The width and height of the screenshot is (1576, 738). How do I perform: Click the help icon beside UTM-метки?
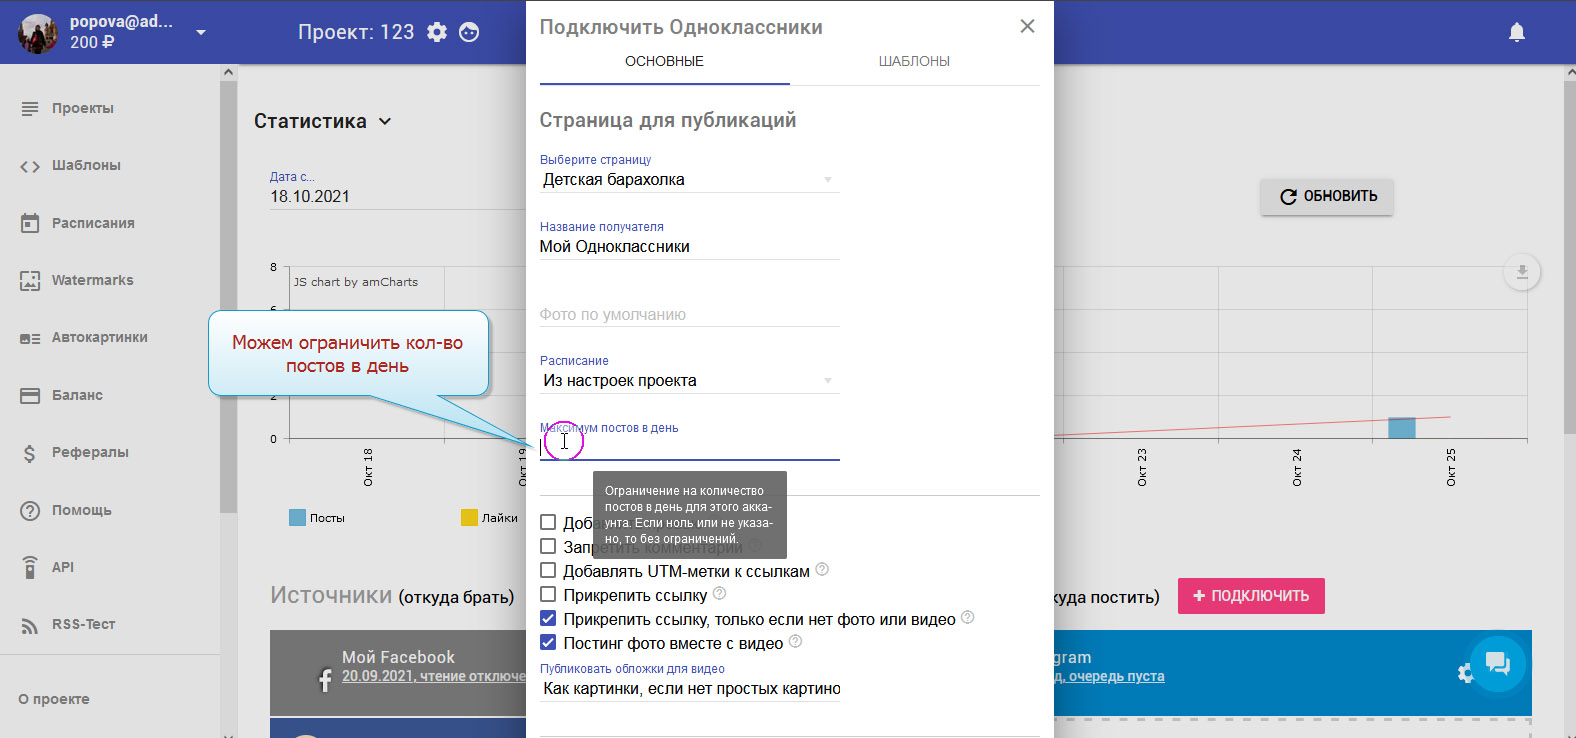pos(822,570)
